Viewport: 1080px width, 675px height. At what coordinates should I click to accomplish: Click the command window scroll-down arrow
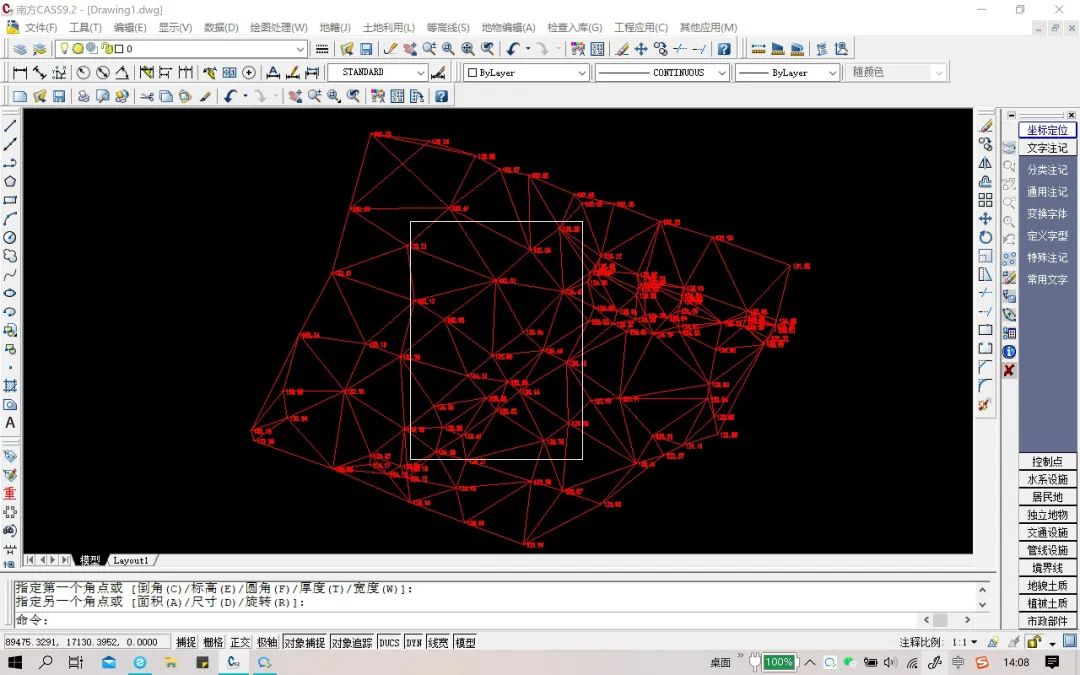(983, 604)
